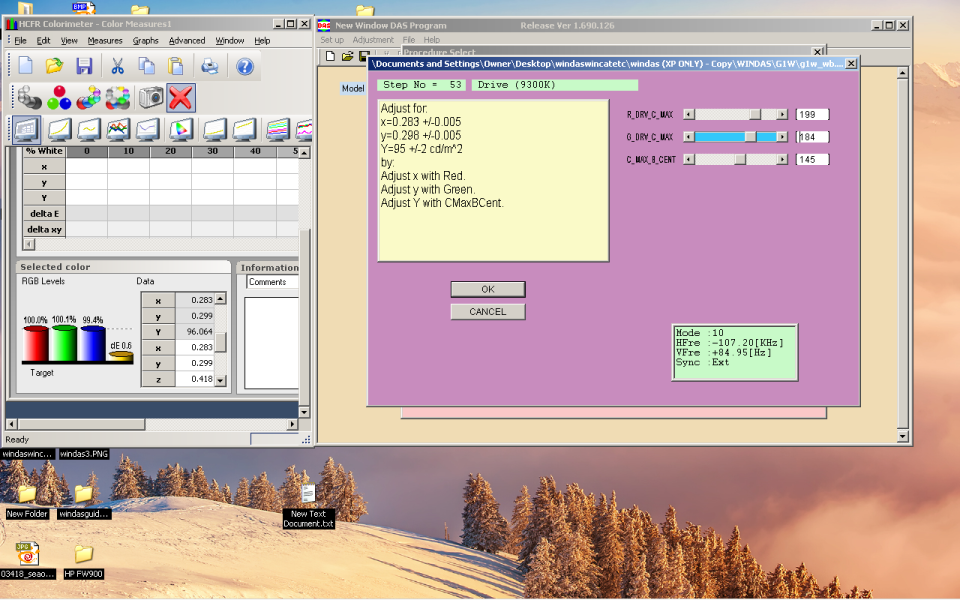The width and height of the screenshot is (960, 600).
Task: Click the G_DRV_C_MAX slider thumb
Action: [x=750, y=137]
